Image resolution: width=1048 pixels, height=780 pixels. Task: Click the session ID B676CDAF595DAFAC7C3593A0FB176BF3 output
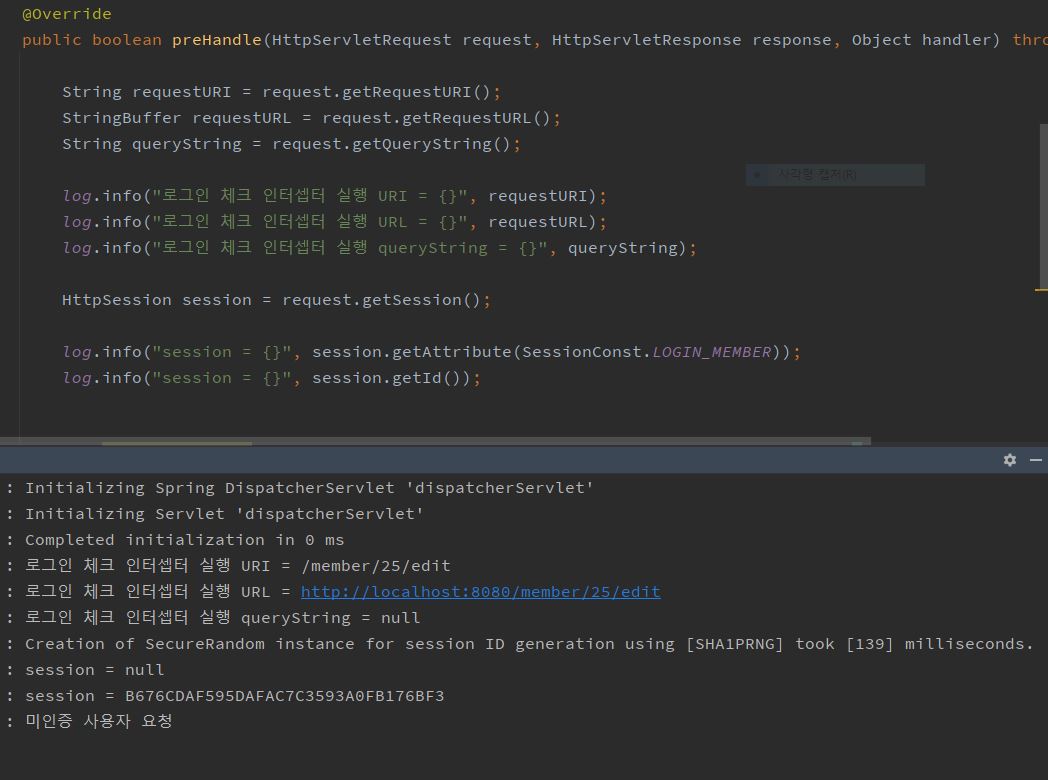point(284,696)
